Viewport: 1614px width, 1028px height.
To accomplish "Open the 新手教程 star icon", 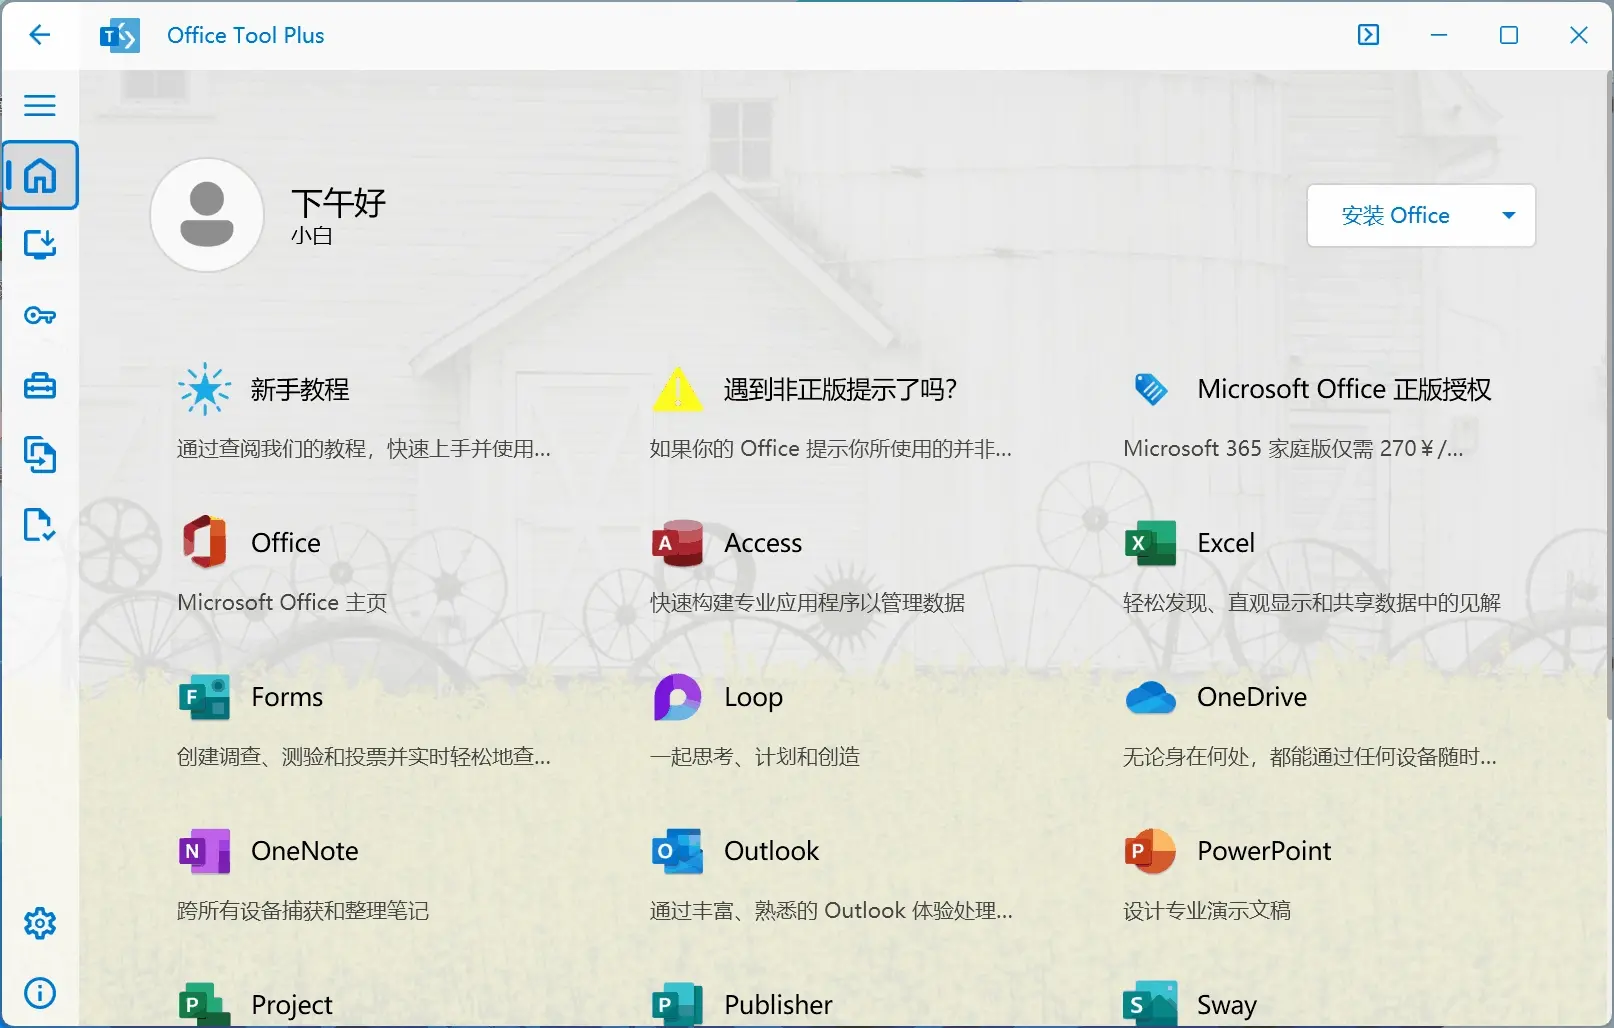I will [x=204, y=389].
